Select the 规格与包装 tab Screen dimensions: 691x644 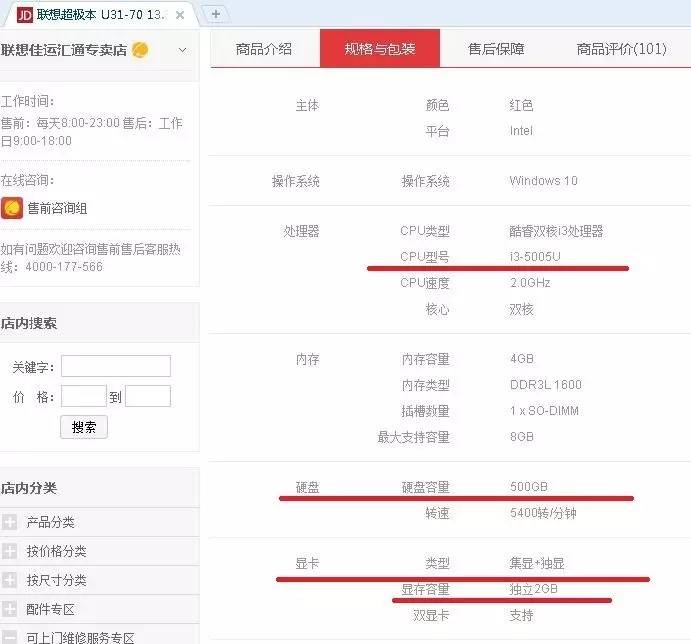(x=380, y=48)
